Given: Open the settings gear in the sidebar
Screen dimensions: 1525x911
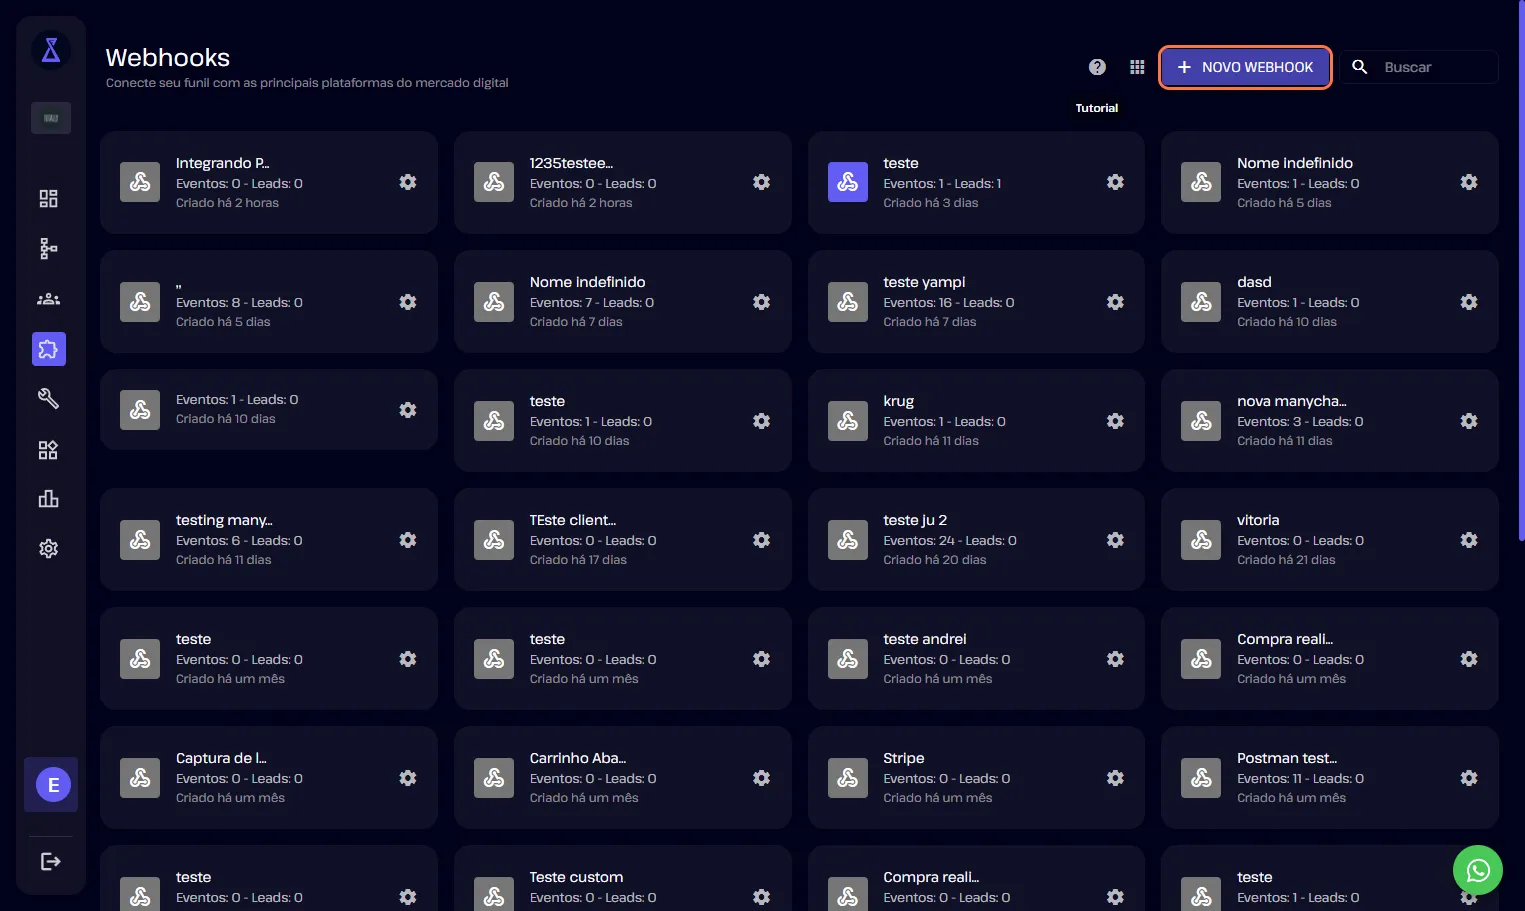Looking at the screenshot, I should 48,548.
